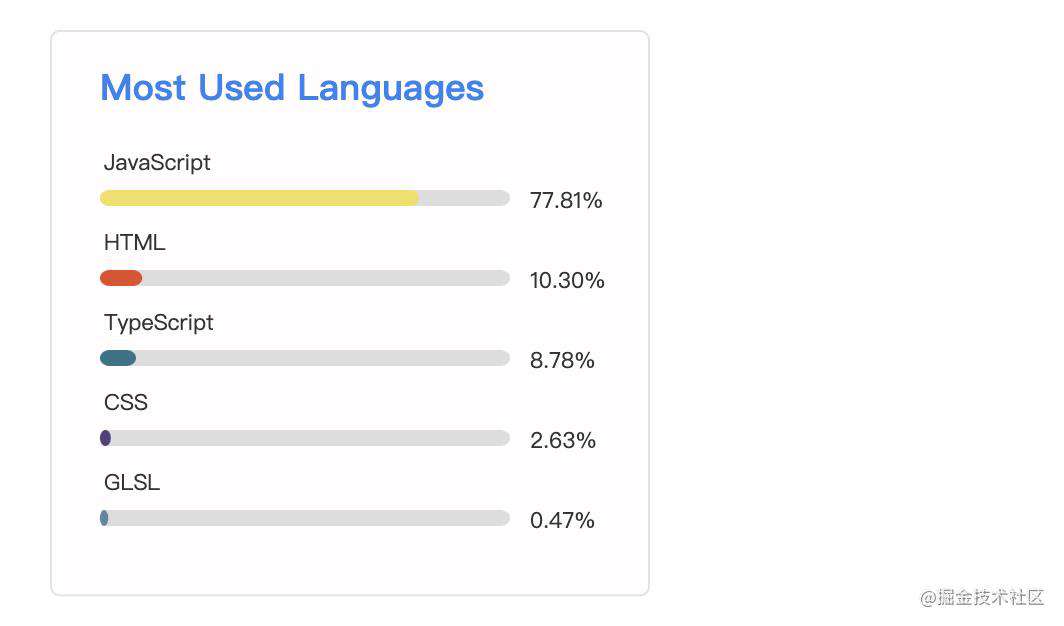Image resolution: width=1064 pixels, height=626 pixels.
Task: Select the TypeScript language label
Action: click(158, 323)
